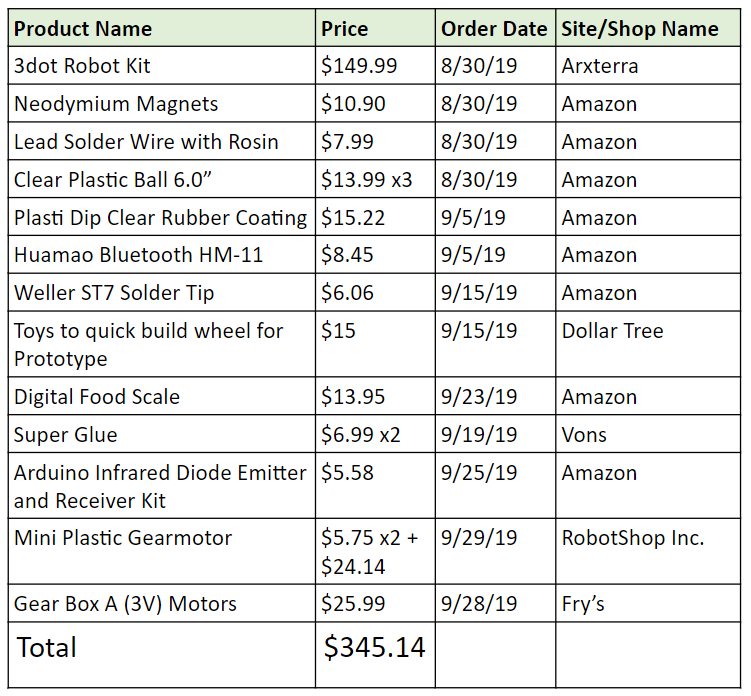Select the RobotShop Inc. cell
This screenshot has height=696, width=751.
[649, 551]
